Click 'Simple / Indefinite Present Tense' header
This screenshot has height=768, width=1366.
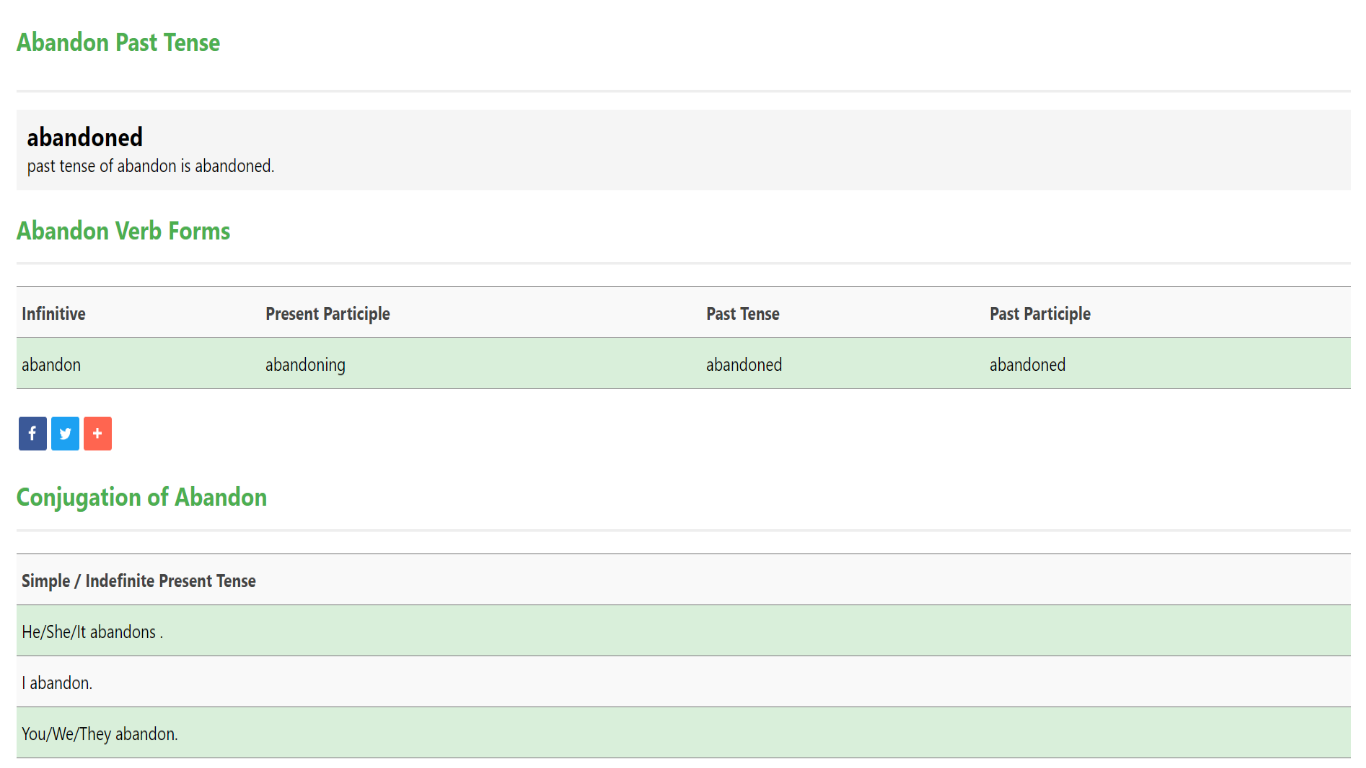click(138, 581)
